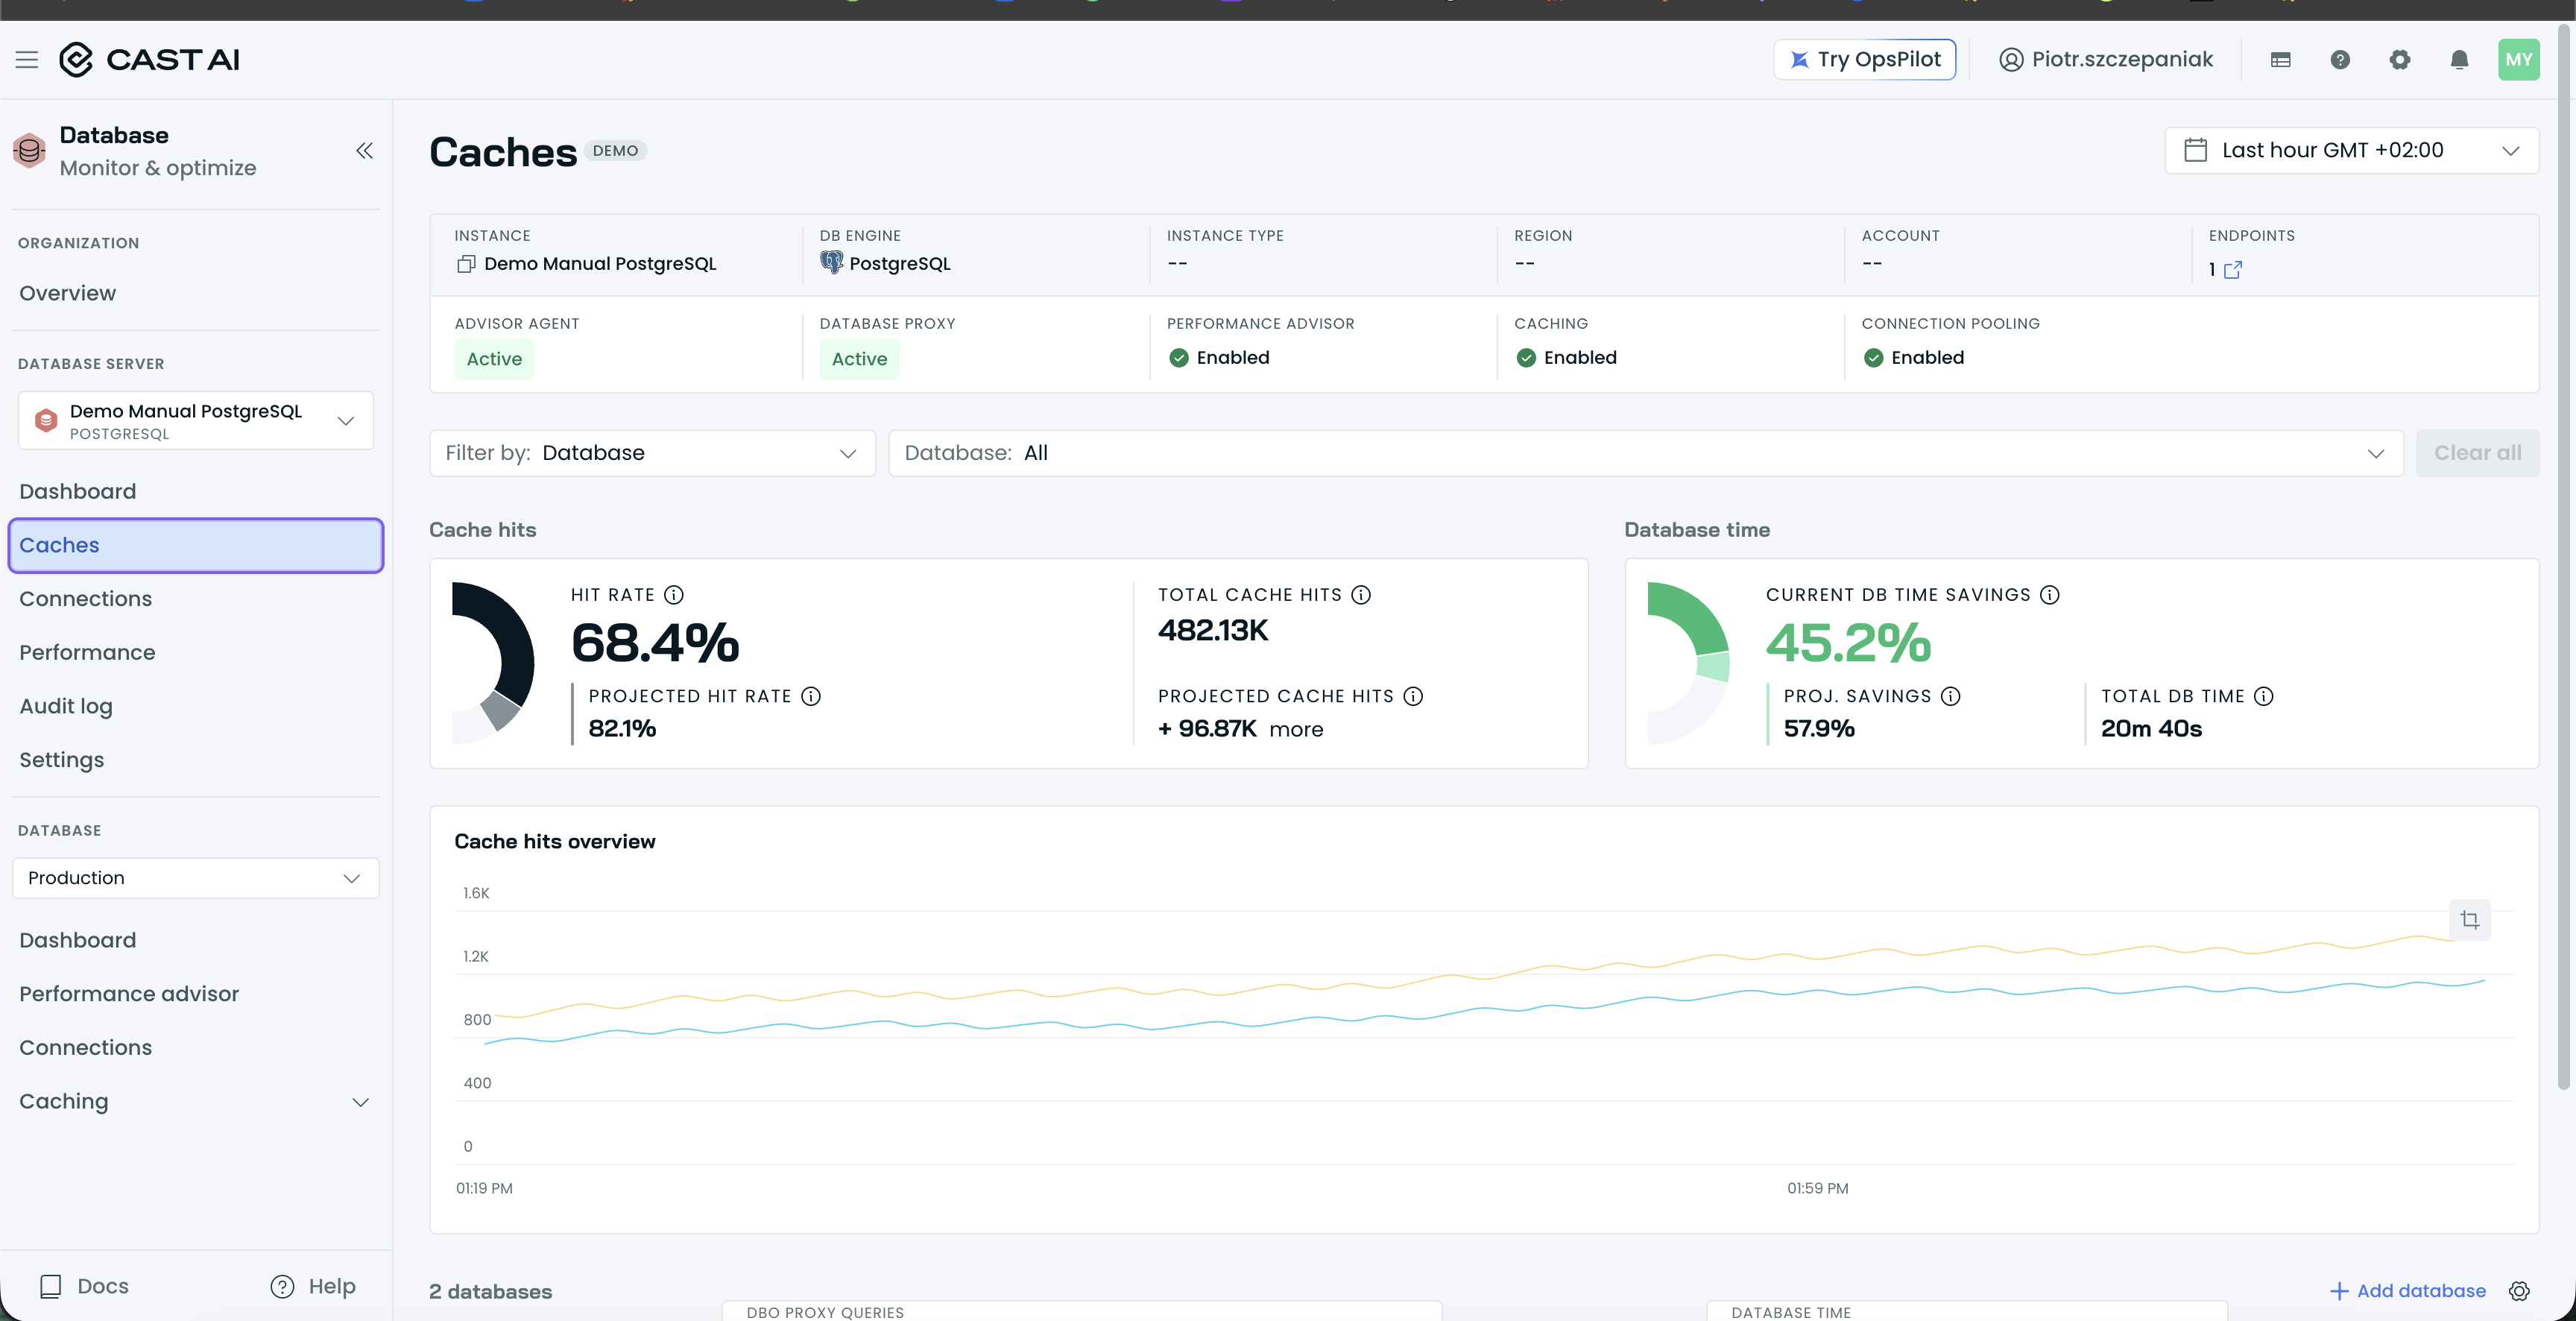Open the MY user avatar menu
The height and width of the screenshot is (1321, 2576).
pos(2518,60)
